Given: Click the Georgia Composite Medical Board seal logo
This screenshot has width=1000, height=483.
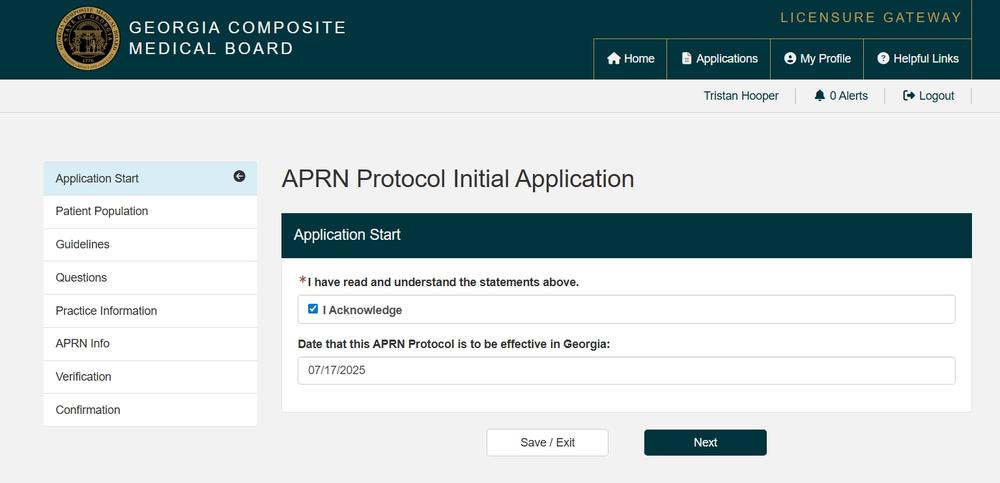Looking at the screenshot, I should (x=87, y=38).
